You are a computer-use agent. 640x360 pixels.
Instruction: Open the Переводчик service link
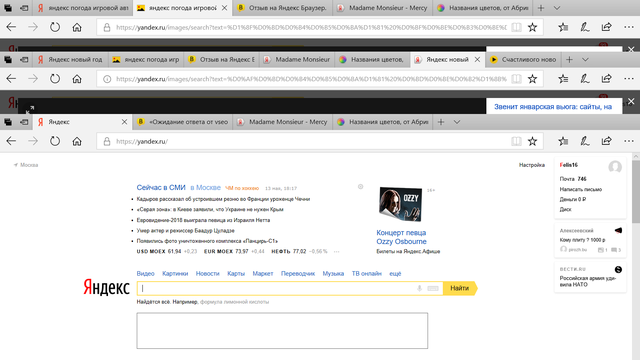tap(298, 273)
